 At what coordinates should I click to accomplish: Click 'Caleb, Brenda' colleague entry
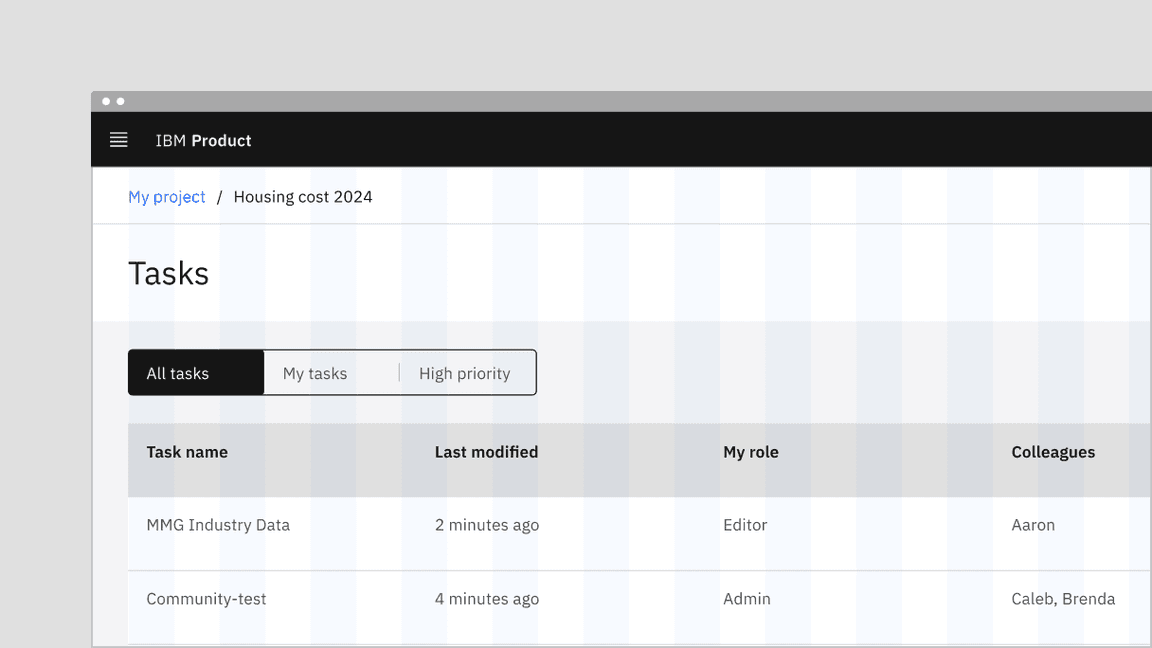[1063, 599]
